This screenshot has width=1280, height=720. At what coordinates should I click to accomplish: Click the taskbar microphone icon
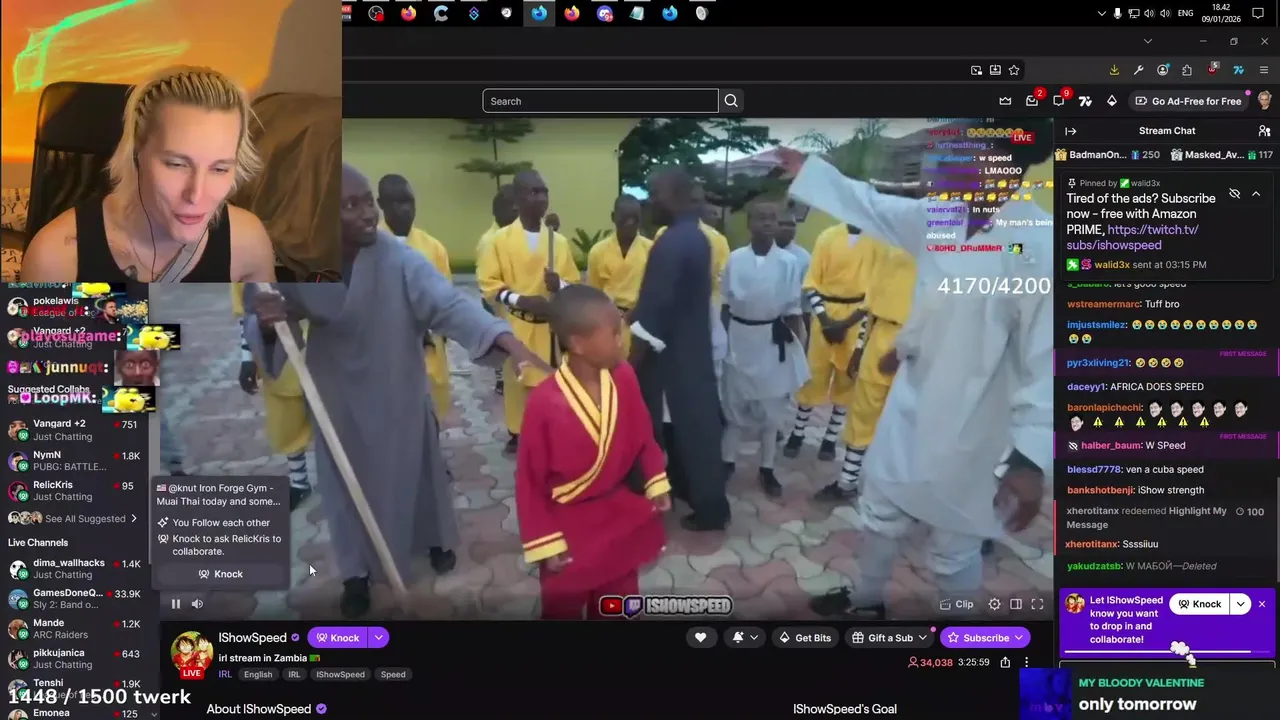pyautogui.click(x=1117, y=13)
